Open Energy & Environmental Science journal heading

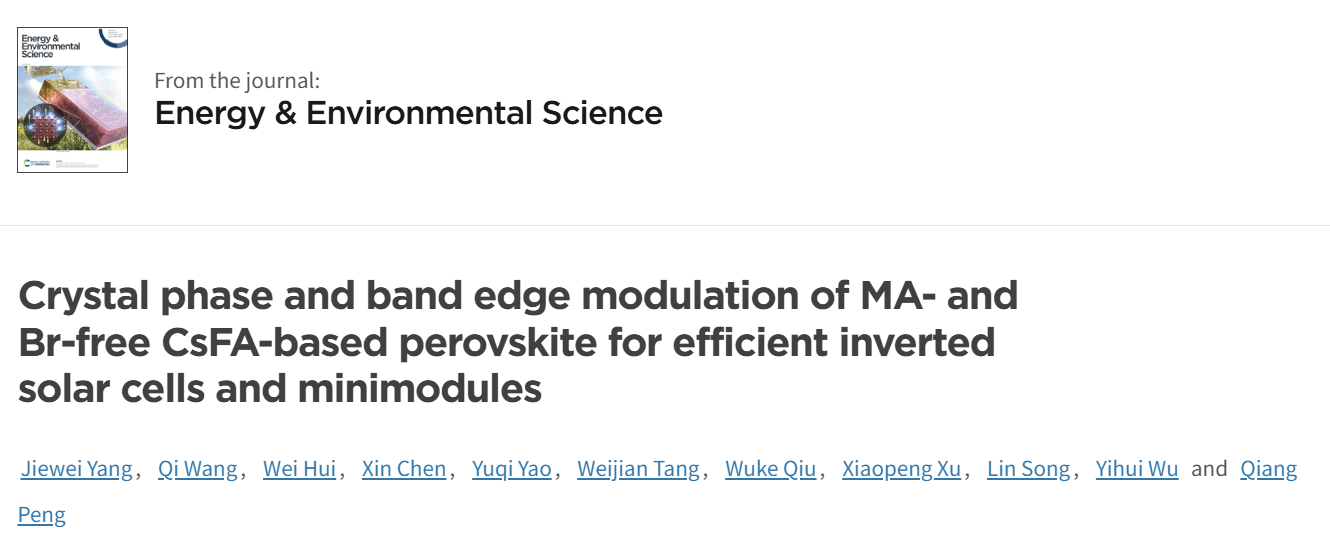(x=409, y=113)
